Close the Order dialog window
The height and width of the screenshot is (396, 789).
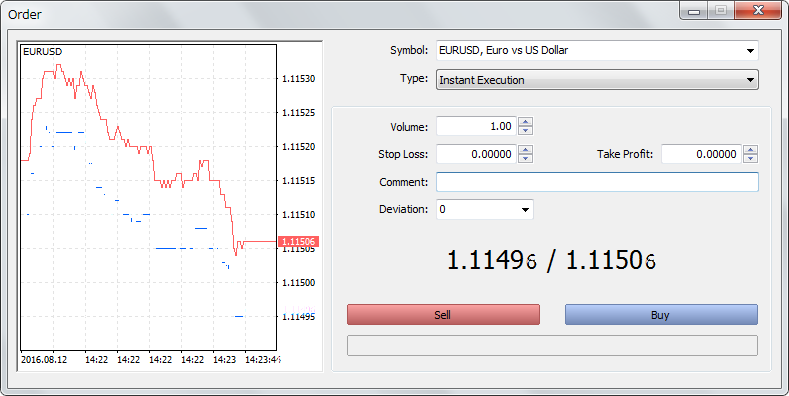pos(759,11)
